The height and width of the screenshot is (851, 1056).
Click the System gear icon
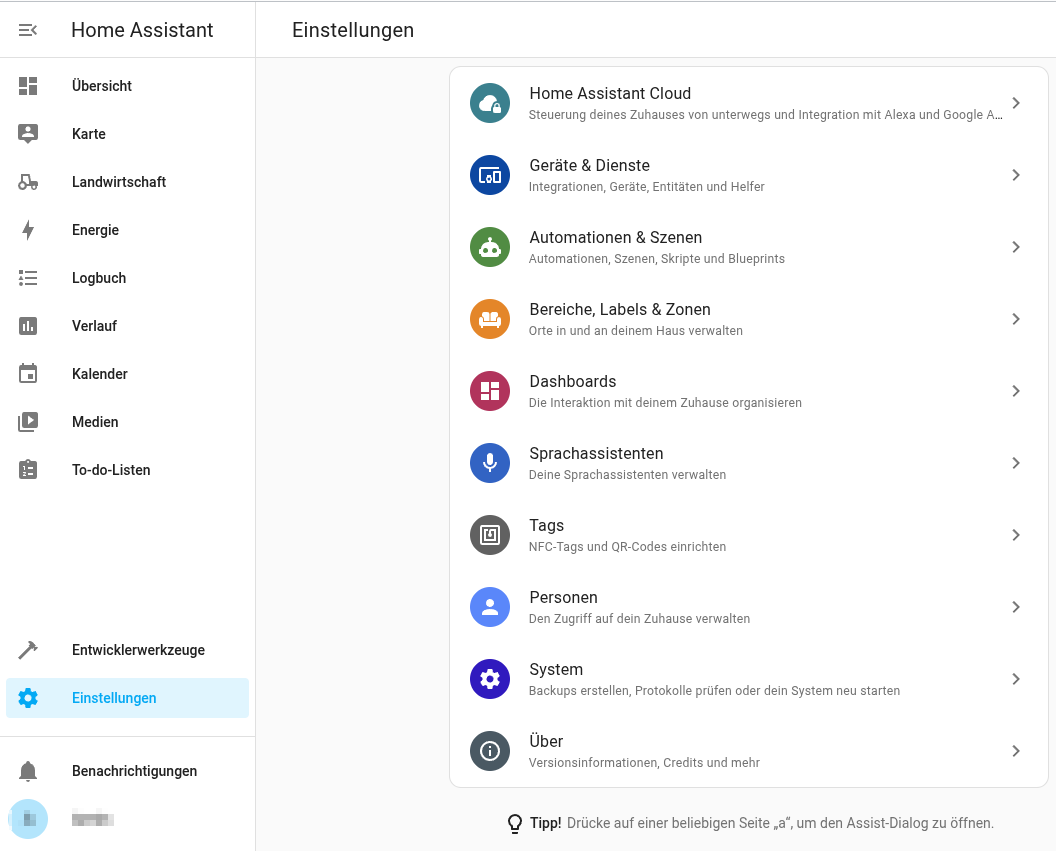point(489,679)
